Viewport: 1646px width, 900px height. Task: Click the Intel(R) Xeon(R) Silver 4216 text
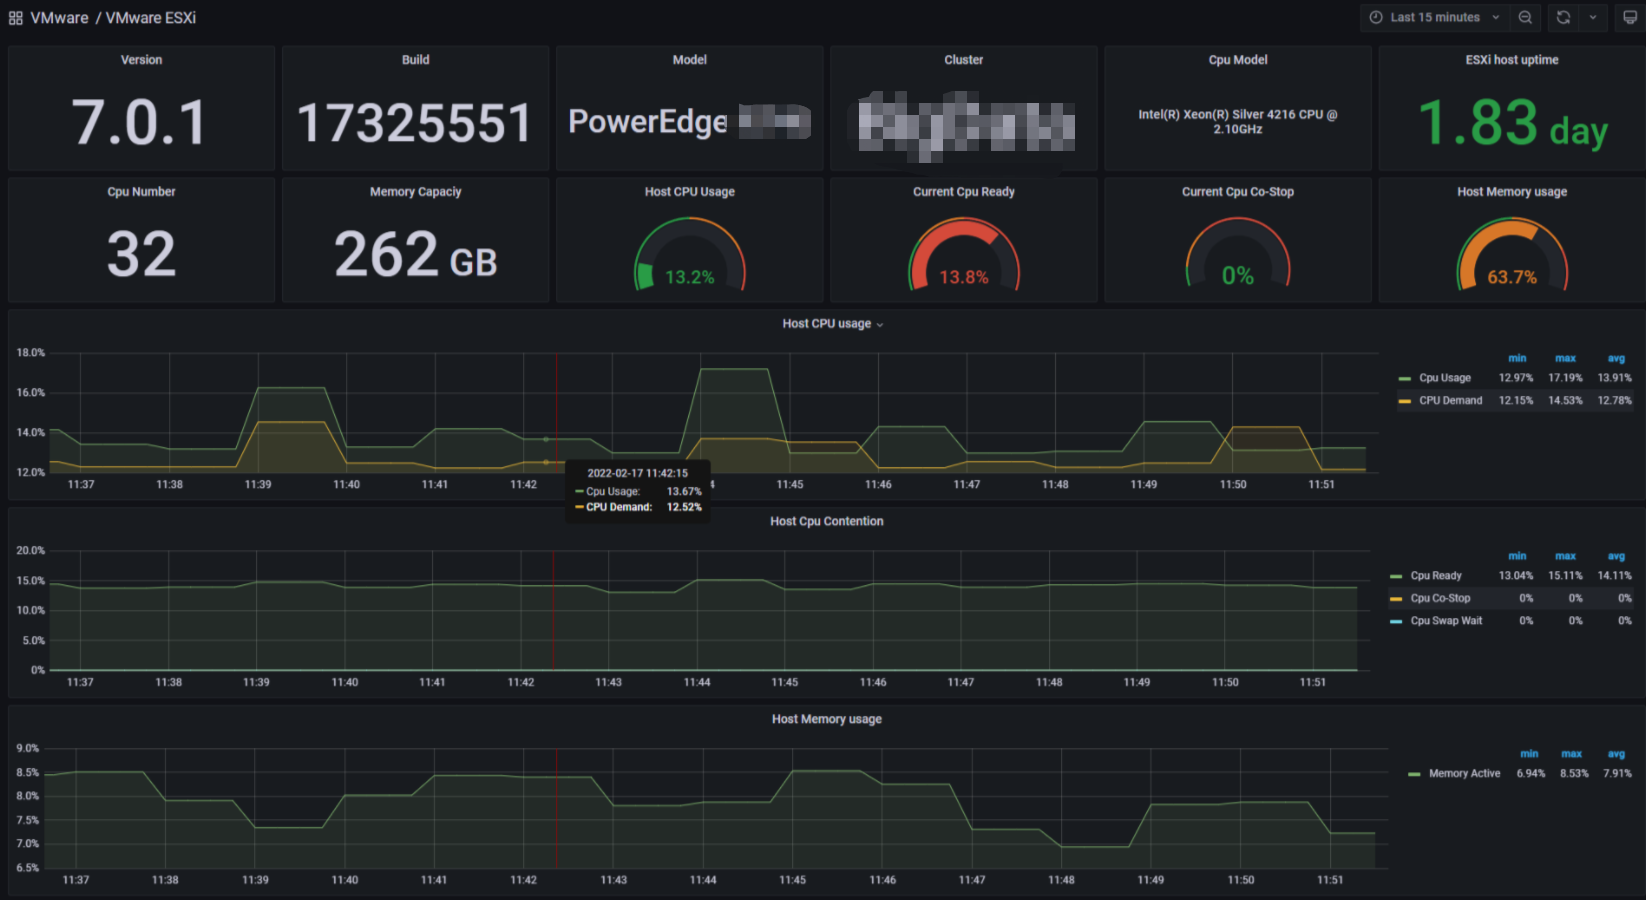[1237, 122]
